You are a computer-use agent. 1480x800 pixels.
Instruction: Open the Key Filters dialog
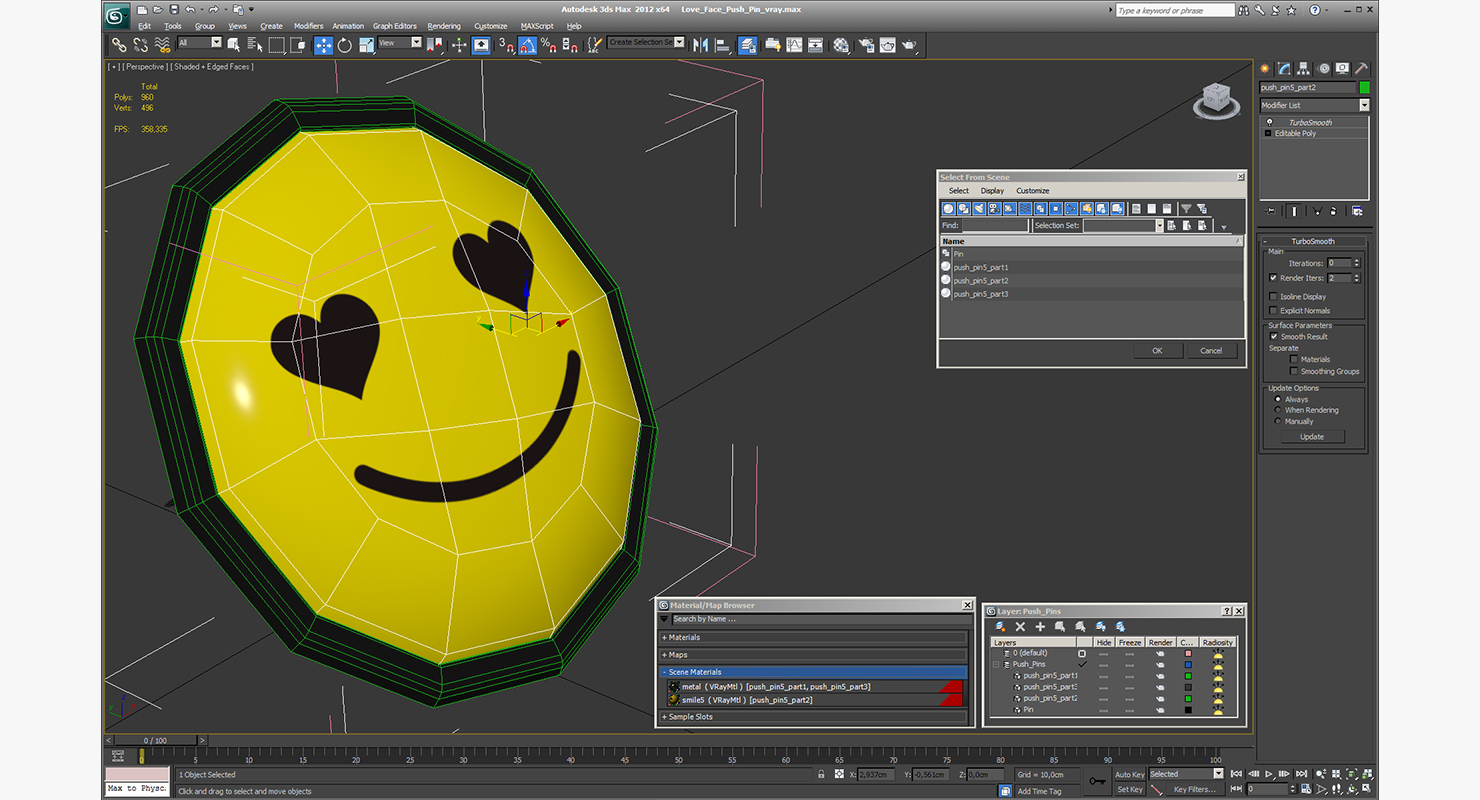tap(1194, 790)
